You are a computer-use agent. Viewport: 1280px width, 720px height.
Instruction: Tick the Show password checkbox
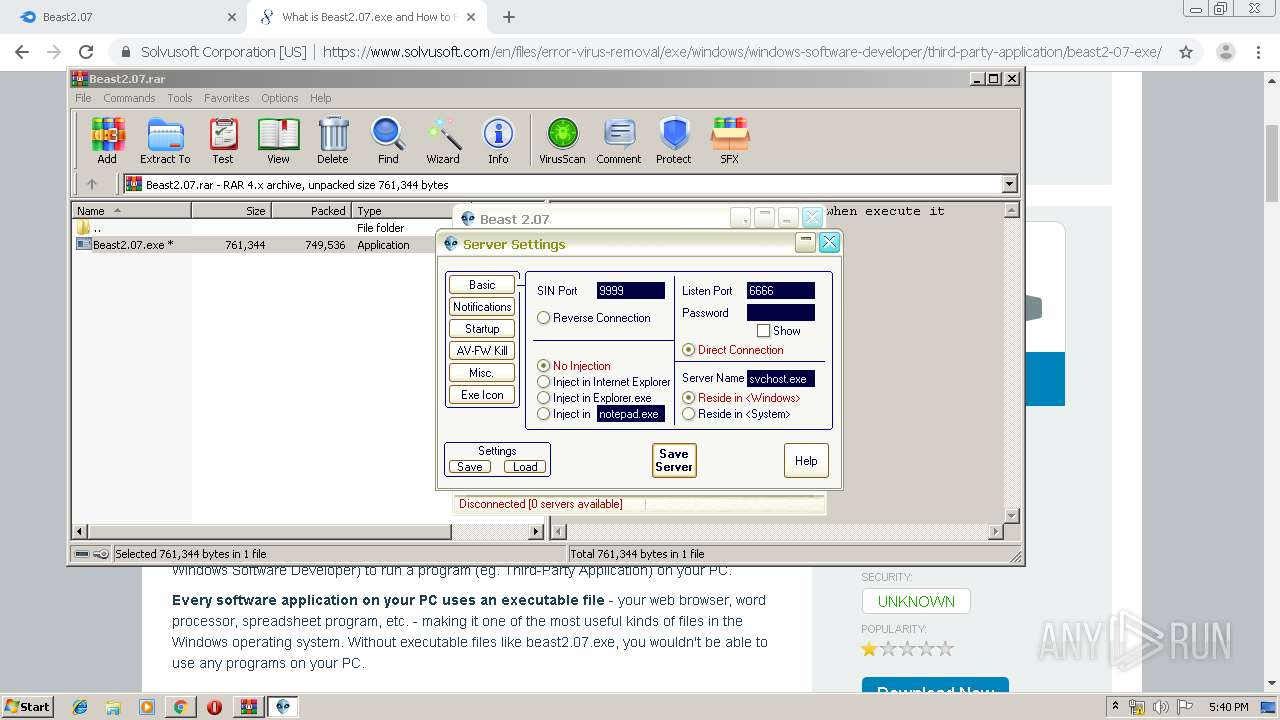pyautogui.click(x=764, y=331)
